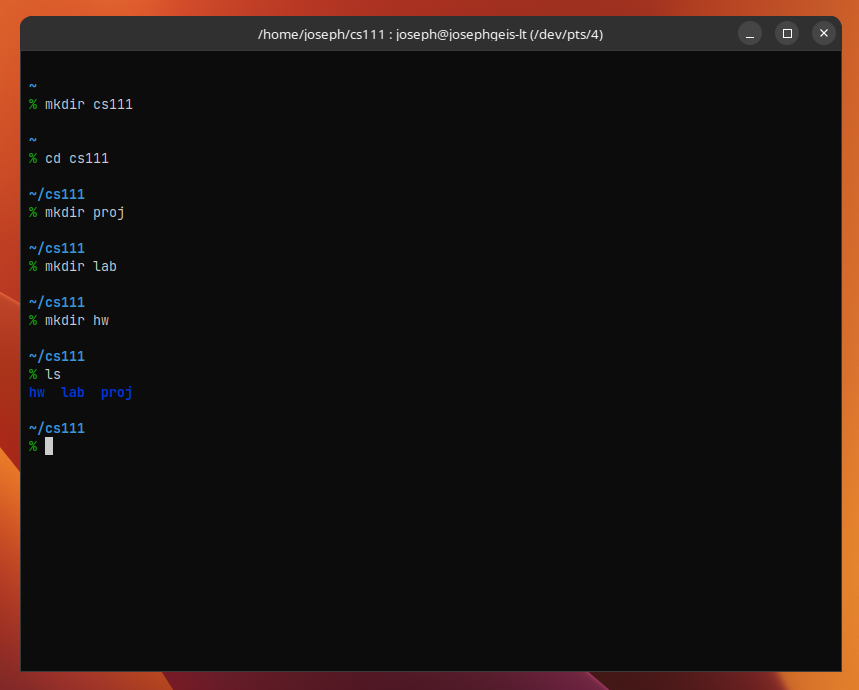Click the ~/cs111 path above "mkdir proj"
Screen dimensions: 859x690
click(57, 194)
